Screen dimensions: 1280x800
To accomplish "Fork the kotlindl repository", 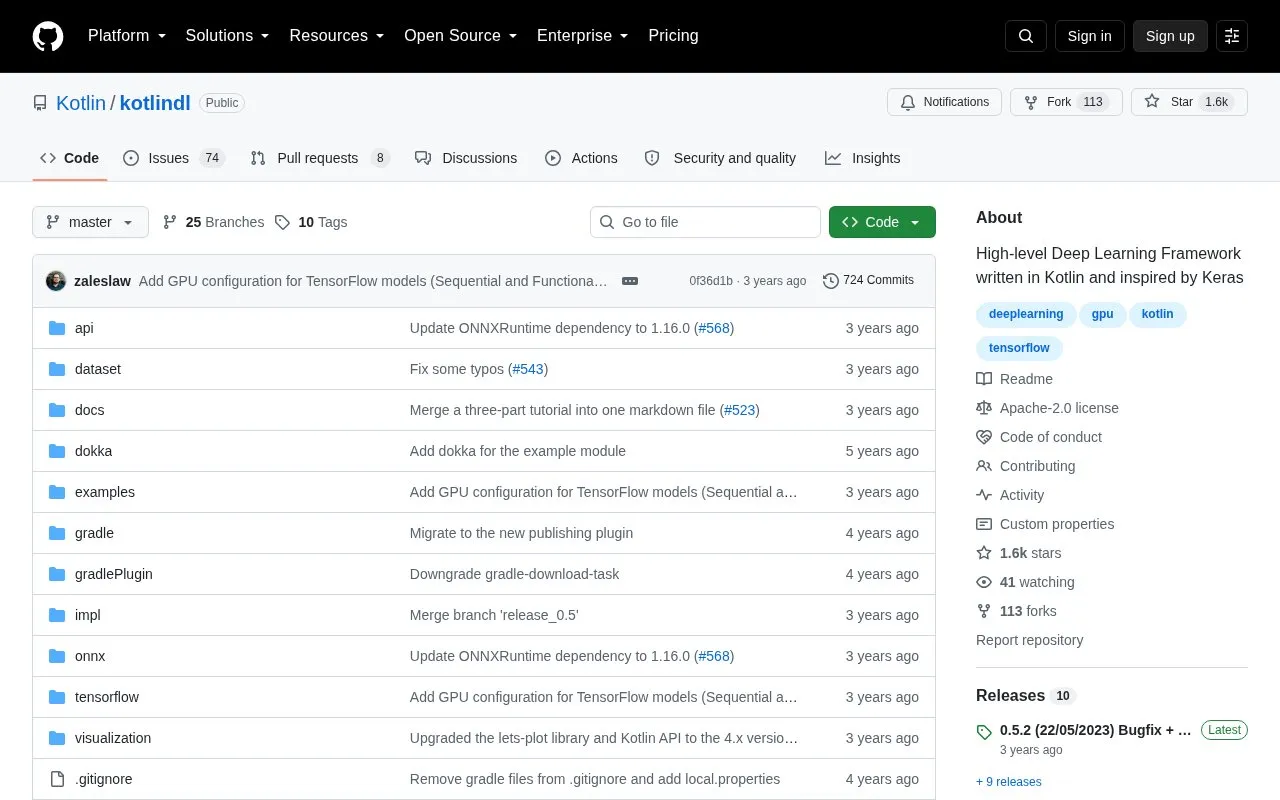I will [x=1066, y=102].
